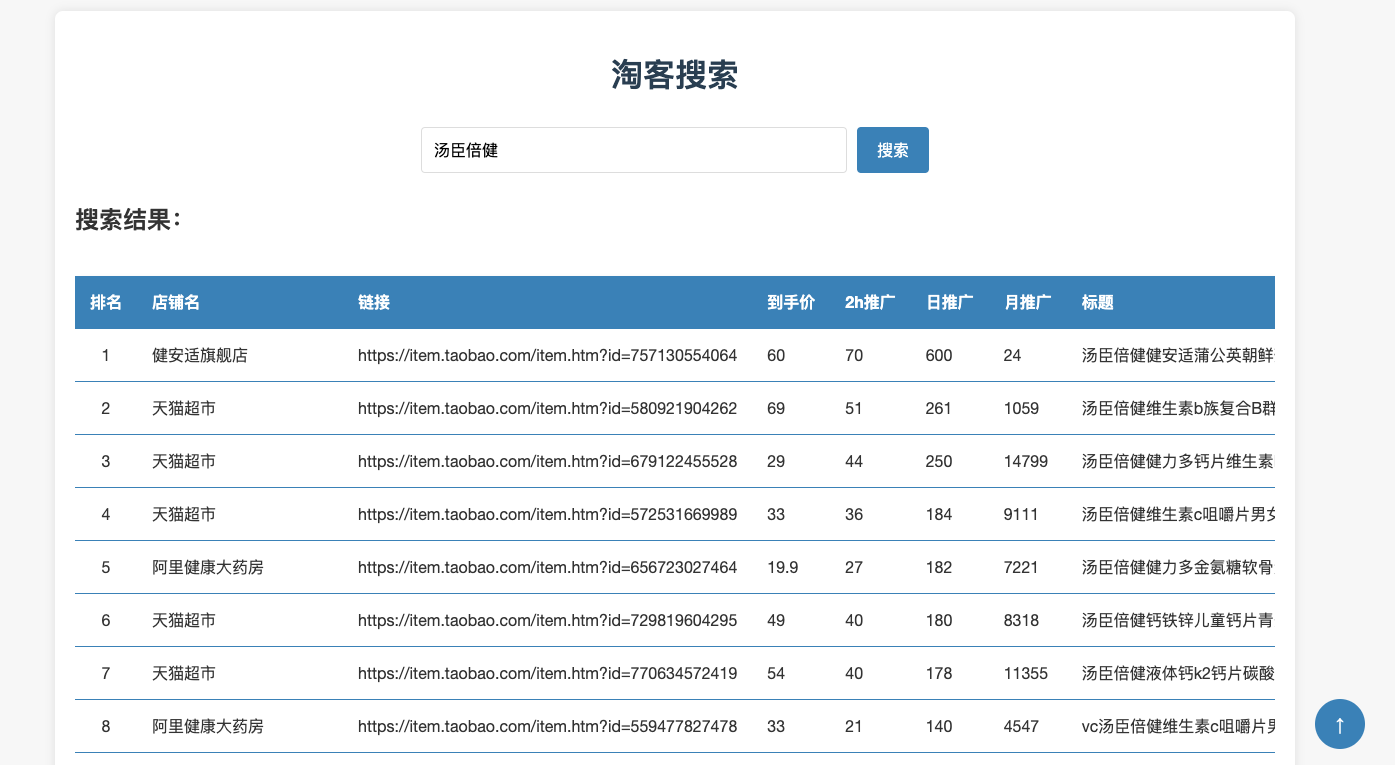Viewport: 1395px width, 765px height.
Task: Click the 链接 column header
Action: pos(374,303)
